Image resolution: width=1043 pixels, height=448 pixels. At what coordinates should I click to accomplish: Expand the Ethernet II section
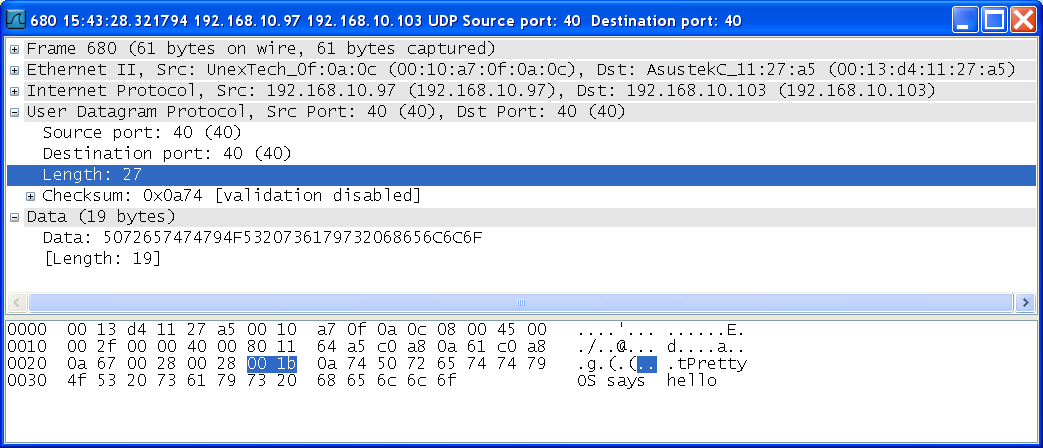point(14,70)
